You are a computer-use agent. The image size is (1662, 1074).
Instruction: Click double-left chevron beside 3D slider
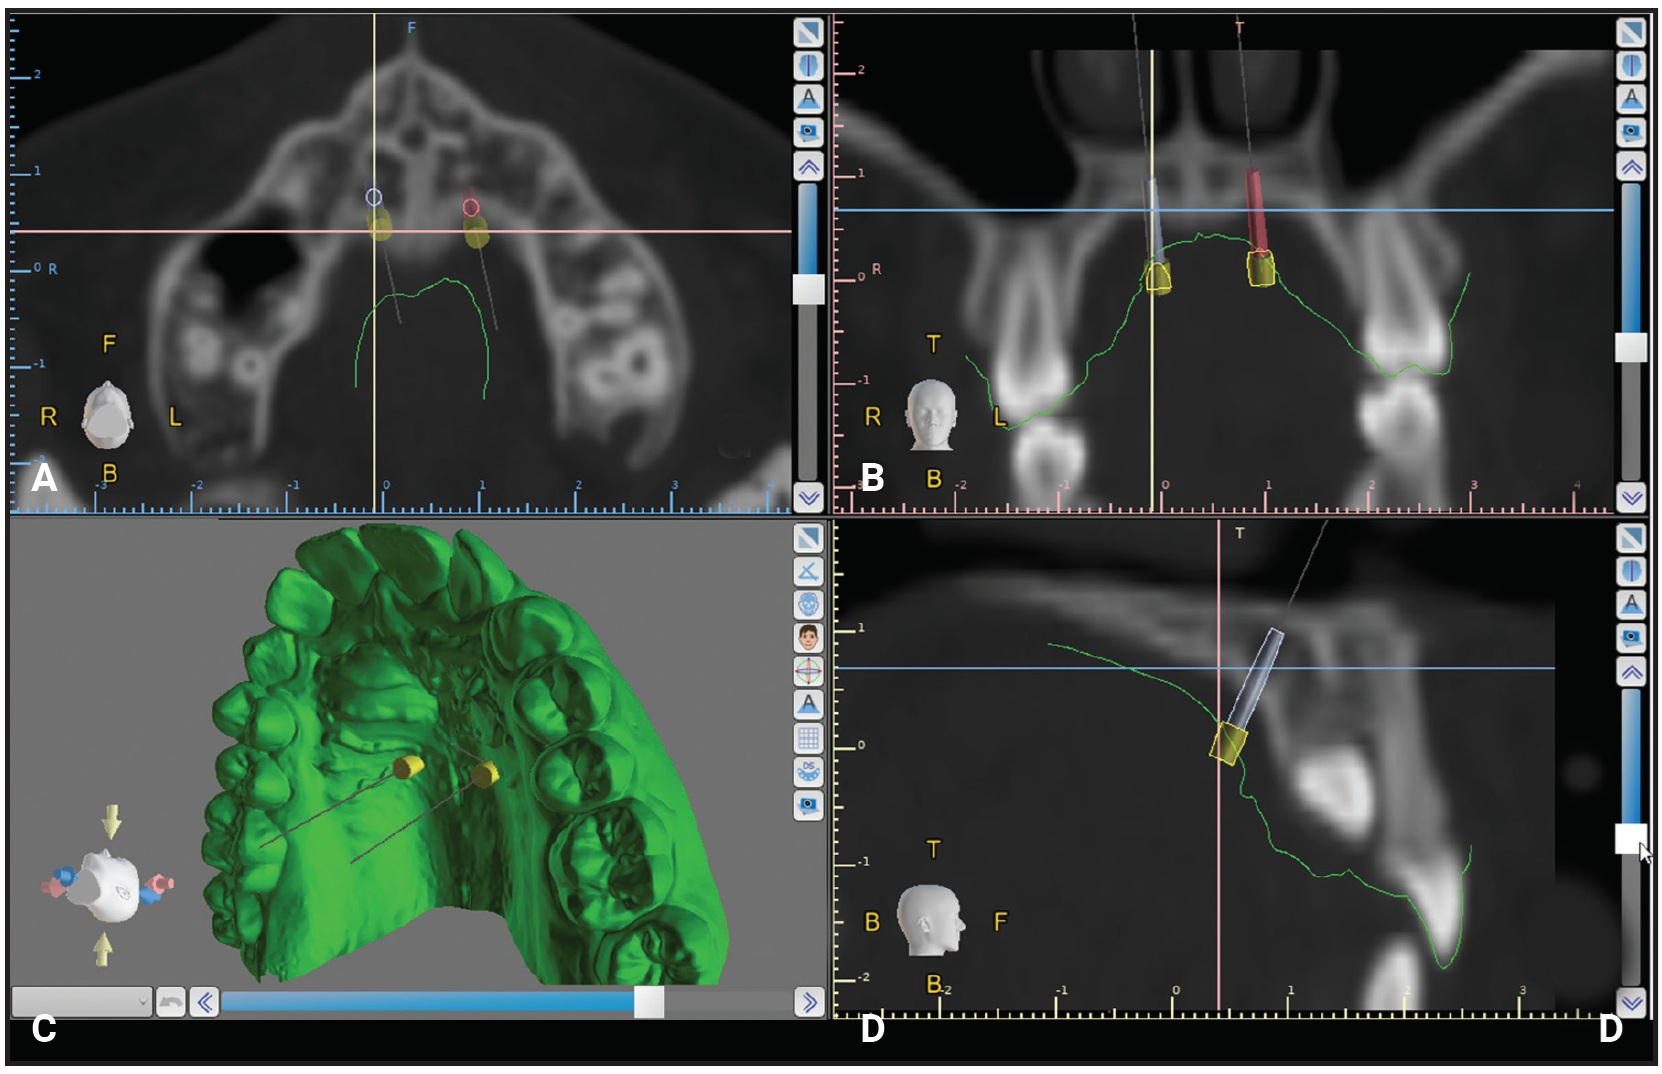click(x=204, y=1002)
